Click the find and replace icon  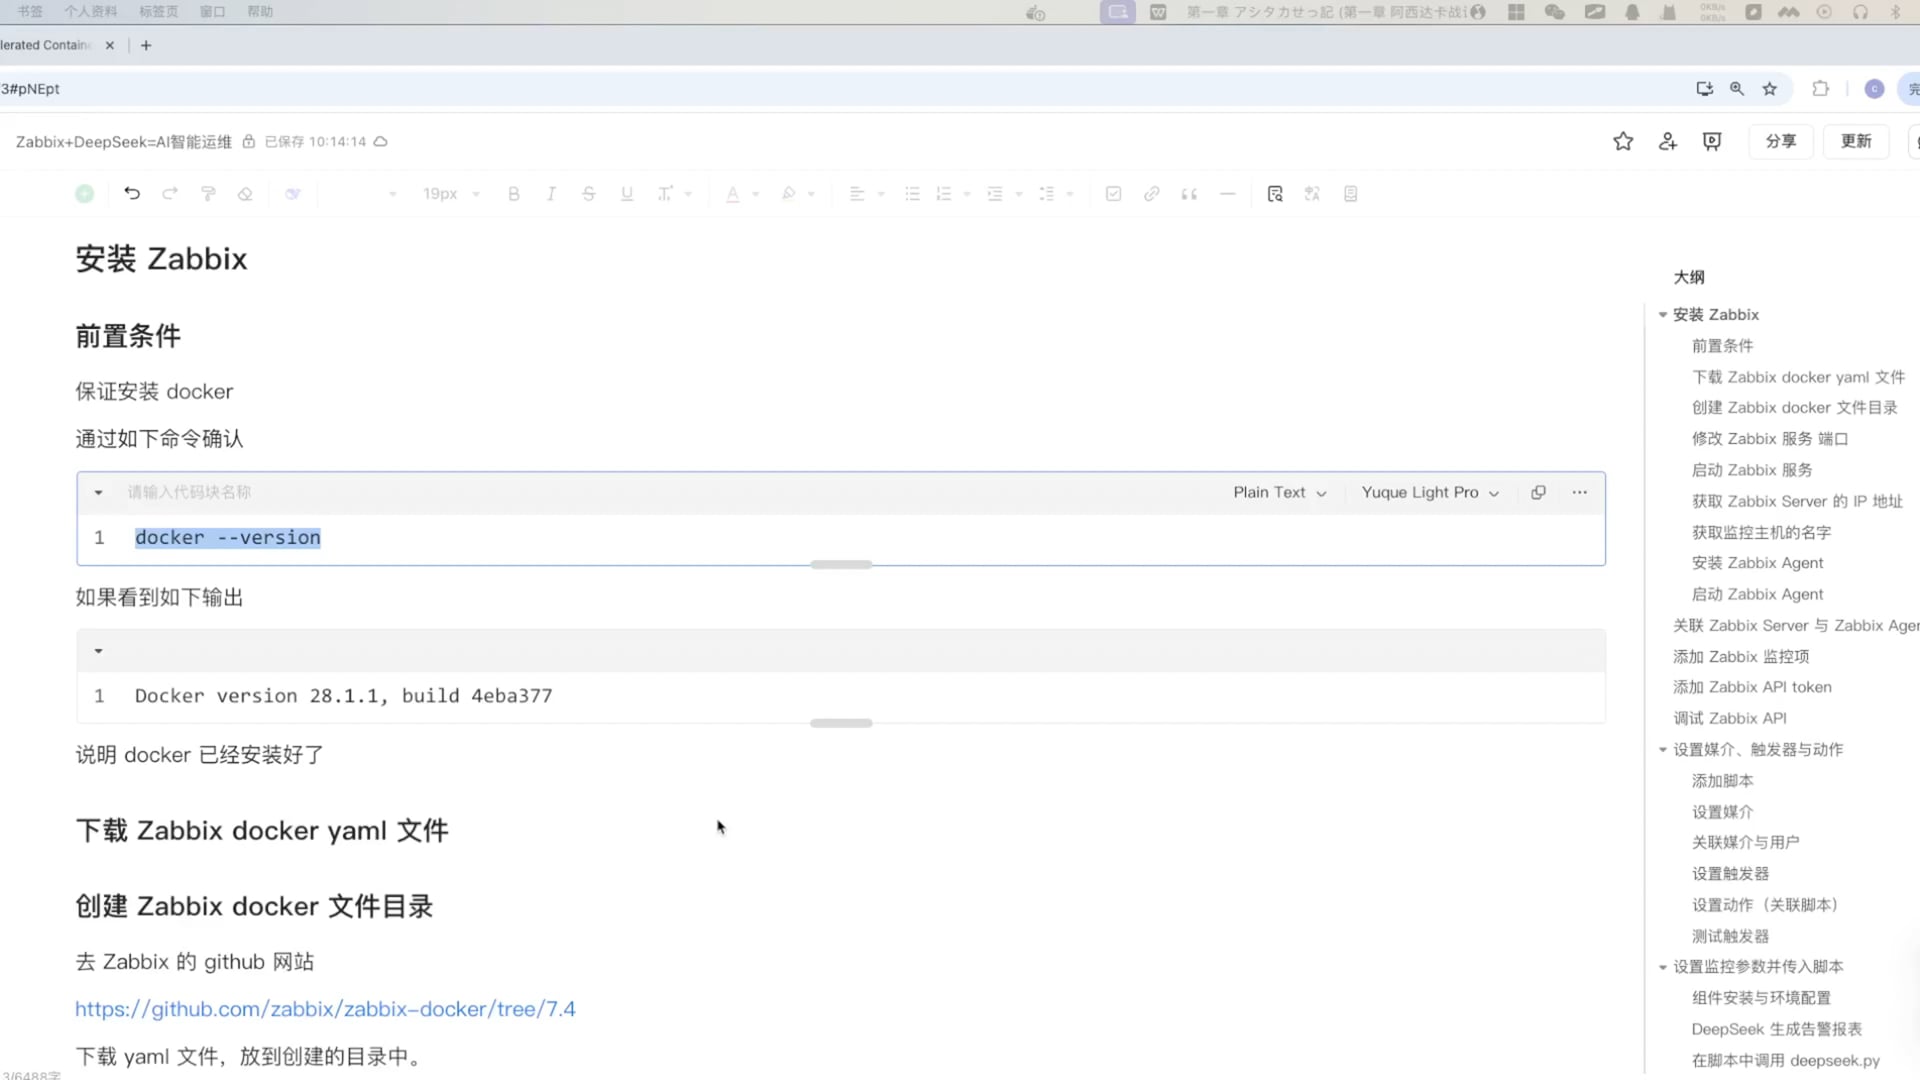click(1275, 194)
